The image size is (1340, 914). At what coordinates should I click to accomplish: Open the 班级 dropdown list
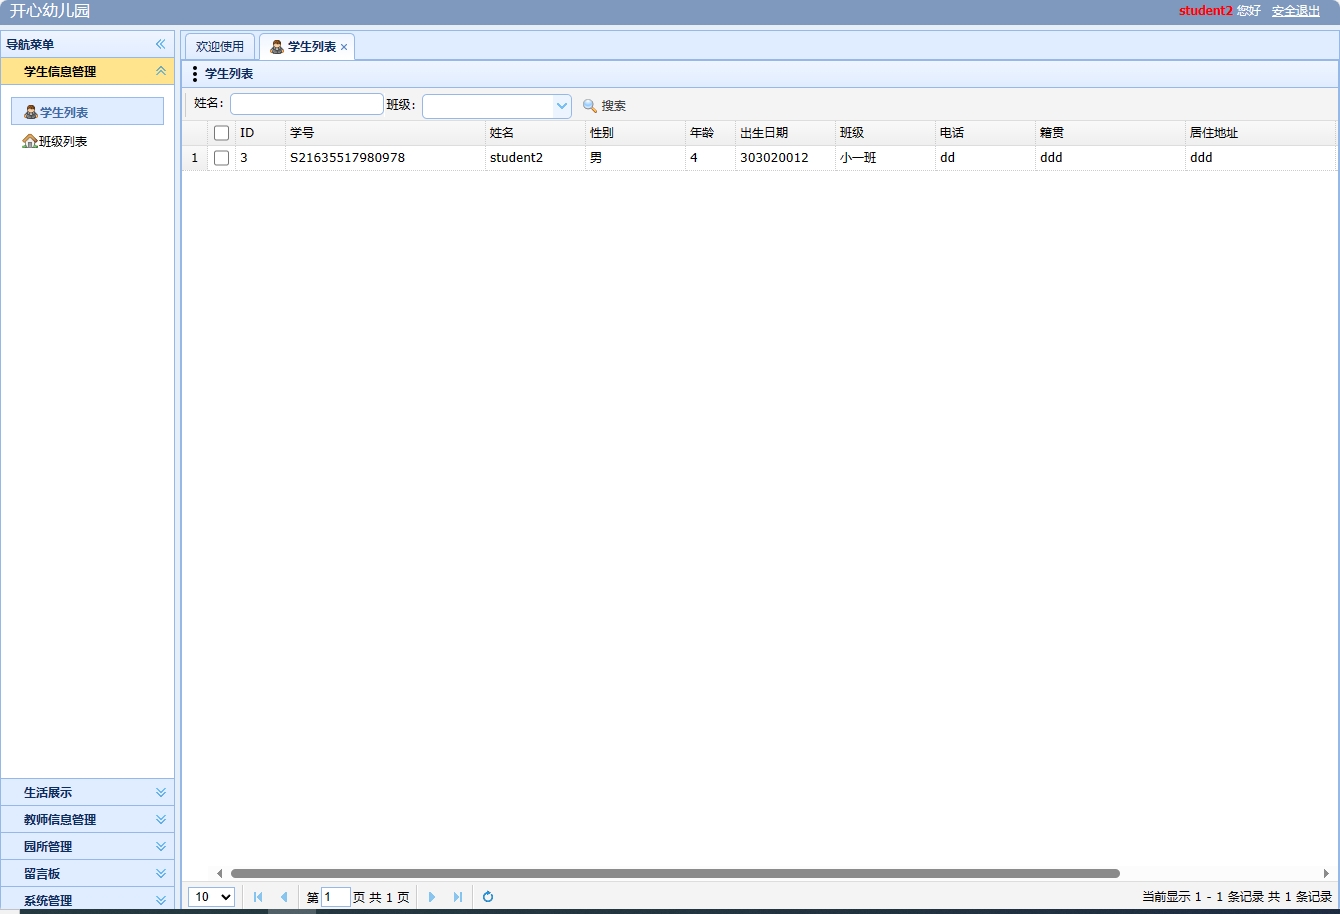click(561, 106)
